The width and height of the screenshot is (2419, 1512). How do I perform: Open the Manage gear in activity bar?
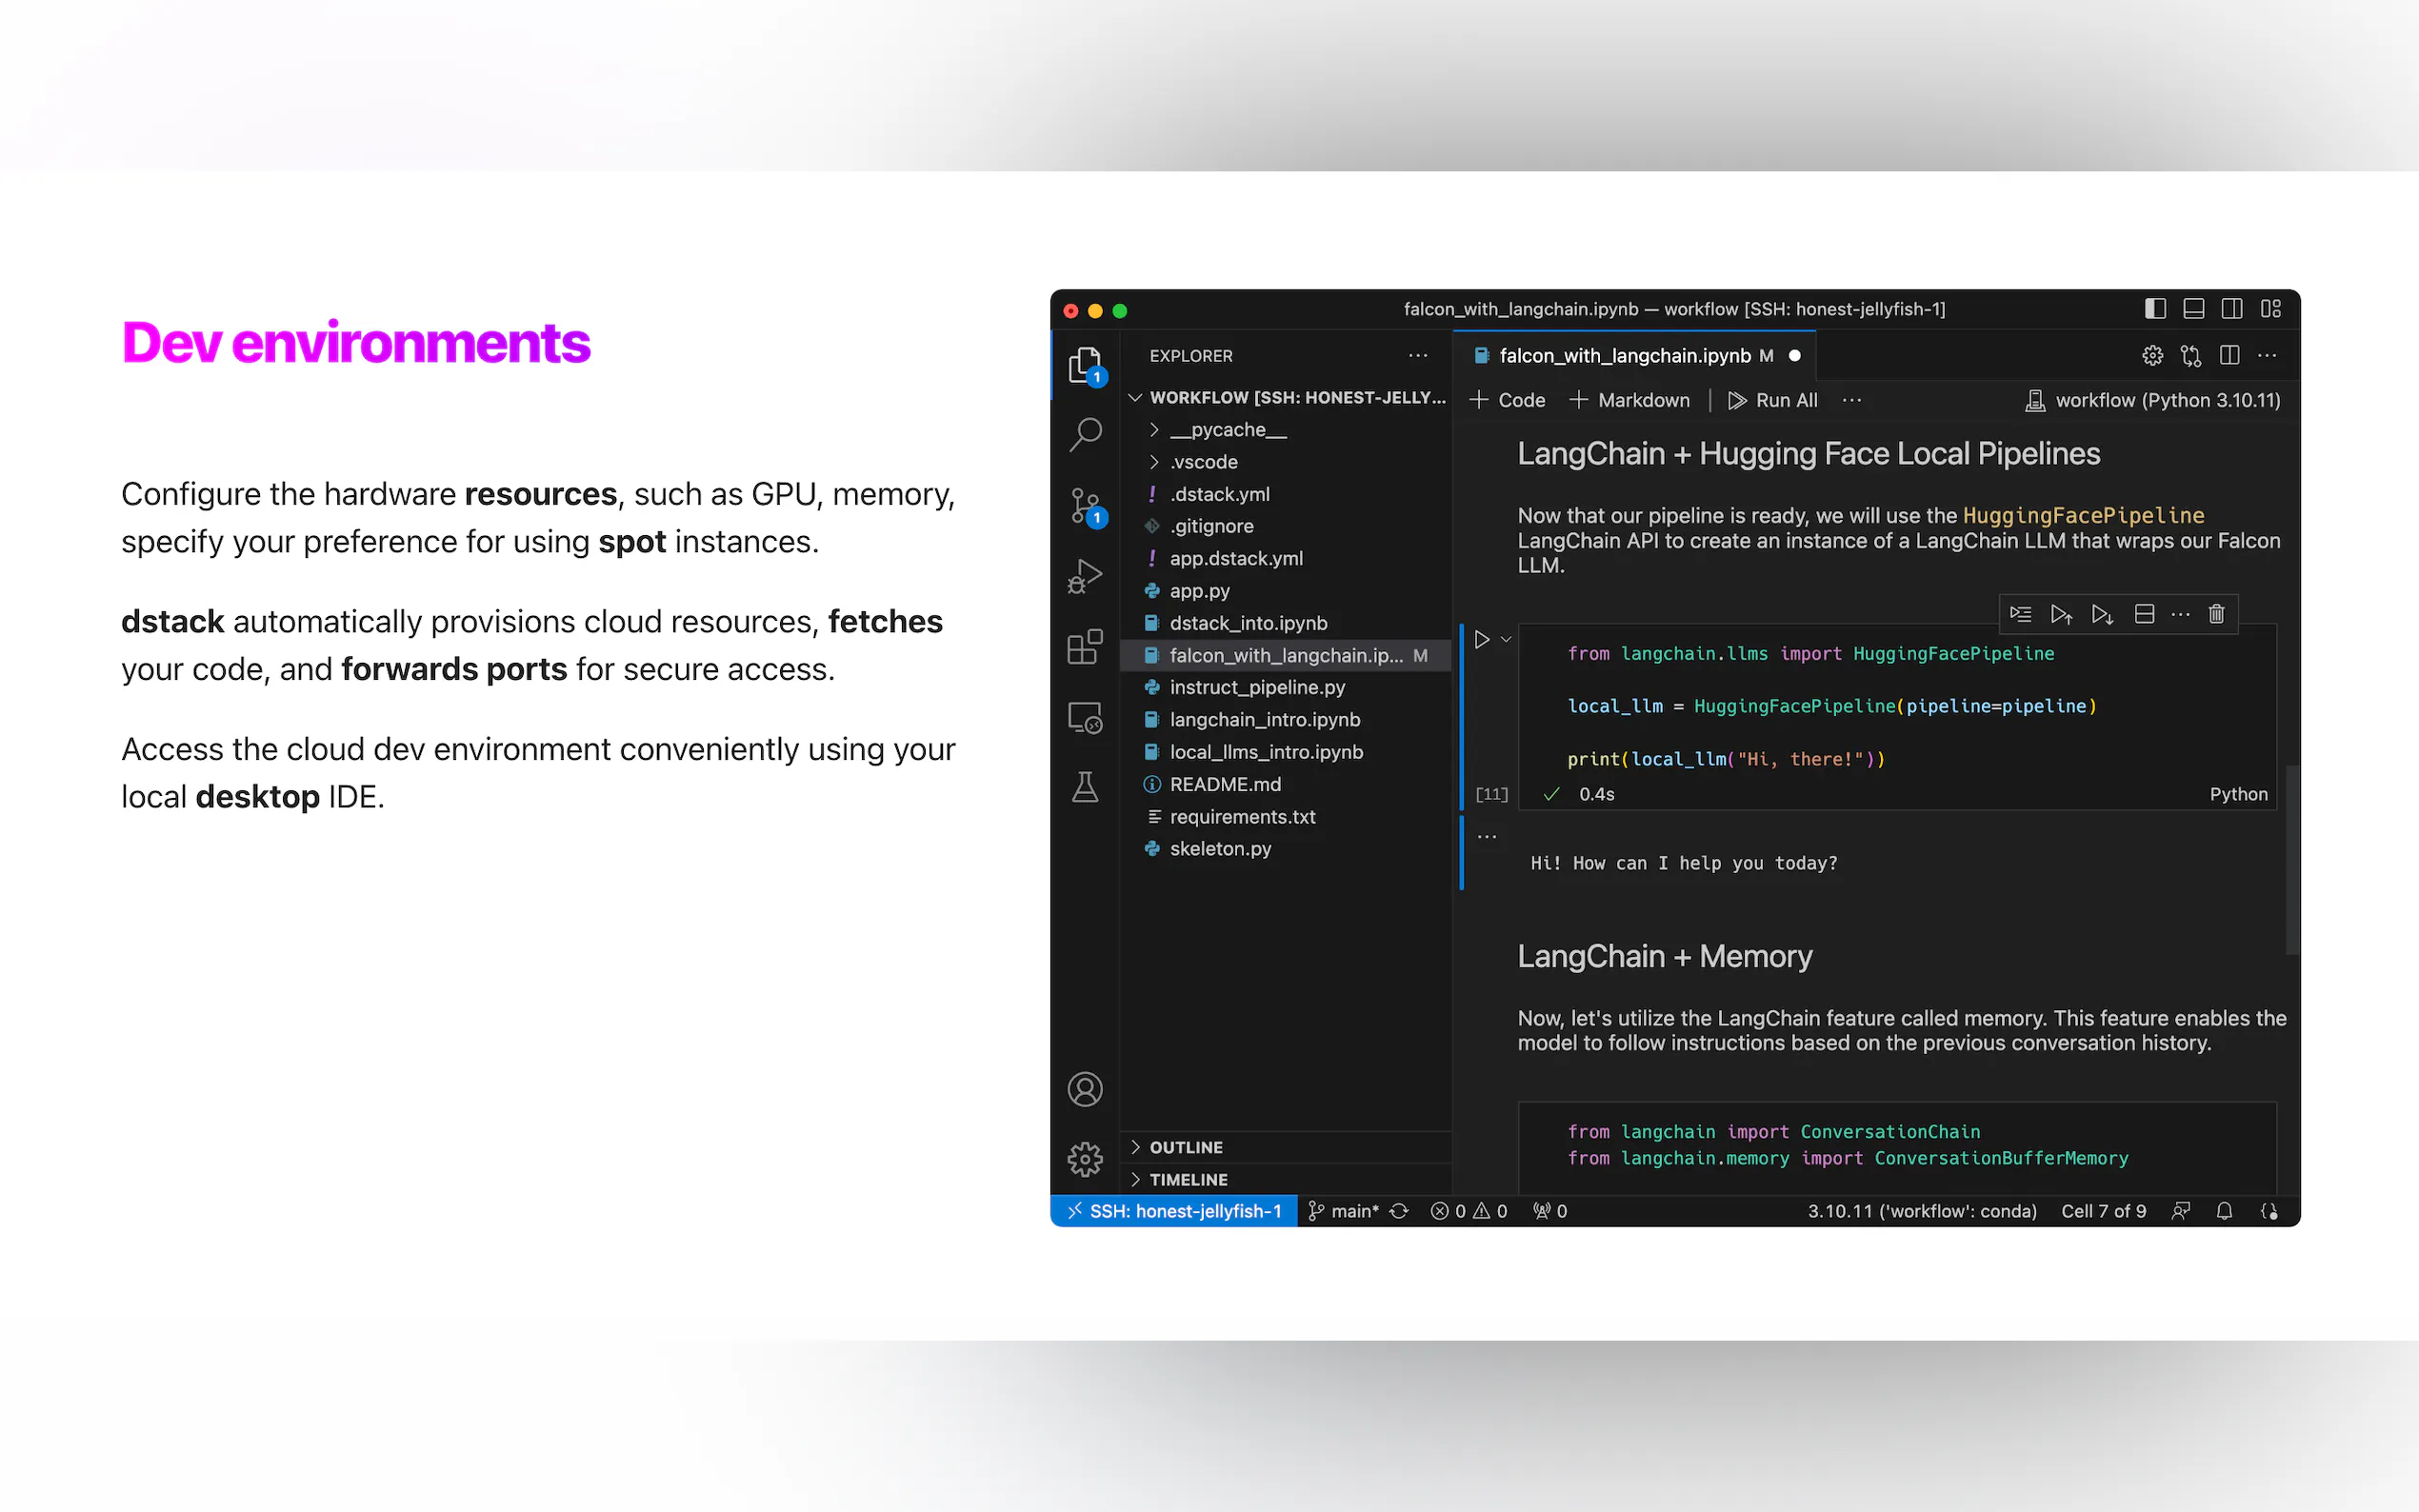[1084, 1159]
